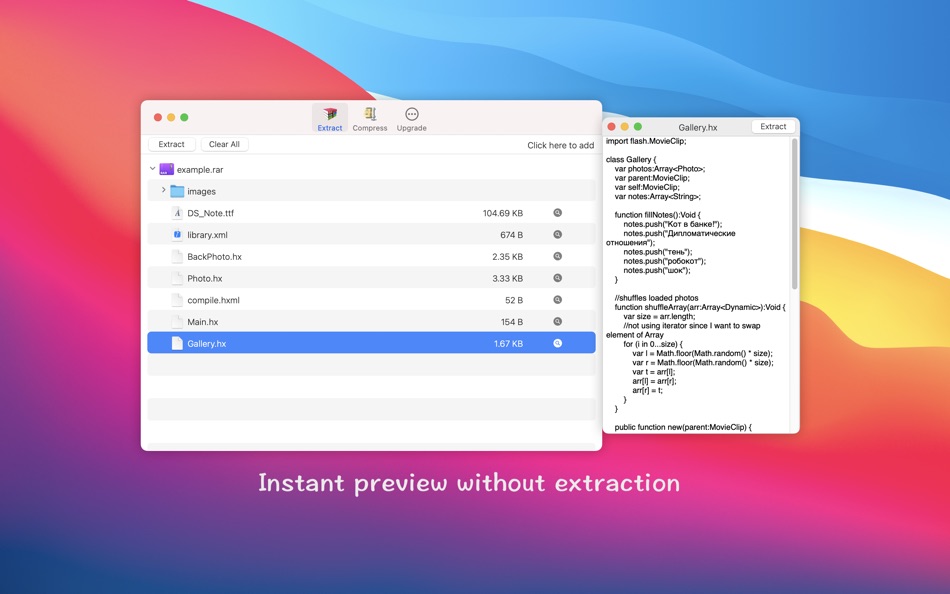This screenshot has height=594, width=950.
Task: Preview DS_Note.ttf with its magnifier icon
Action: tap(557, 213)
